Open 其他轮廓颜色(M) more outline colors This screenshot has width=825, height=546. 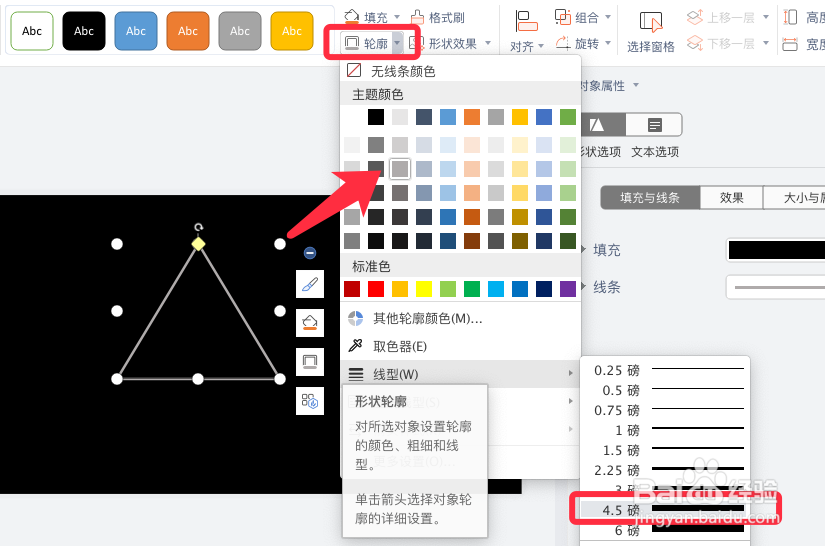[x=460, y=318]
